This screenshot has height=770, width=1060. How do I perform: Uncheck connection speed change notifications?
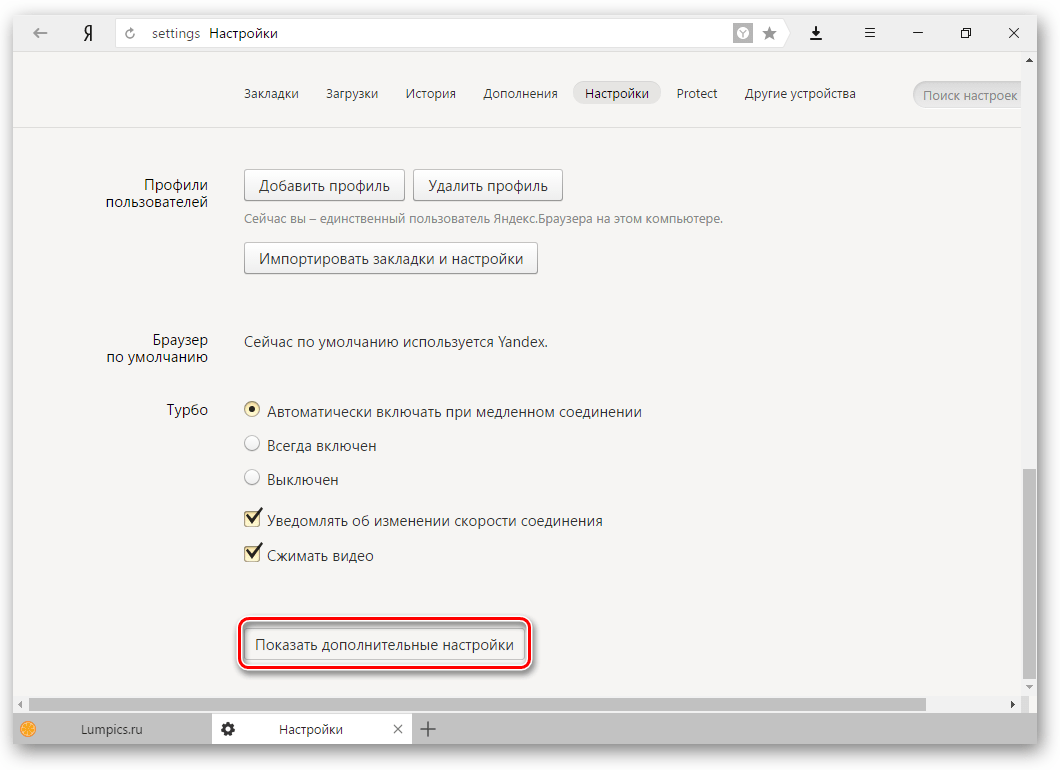(253, 519)
